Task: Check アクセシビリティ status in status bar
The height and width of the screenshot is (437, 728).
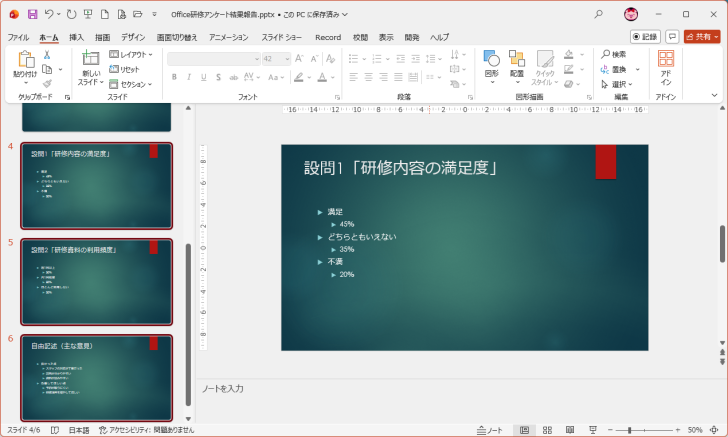Action: pyautogui.click(x=147, y=430)
